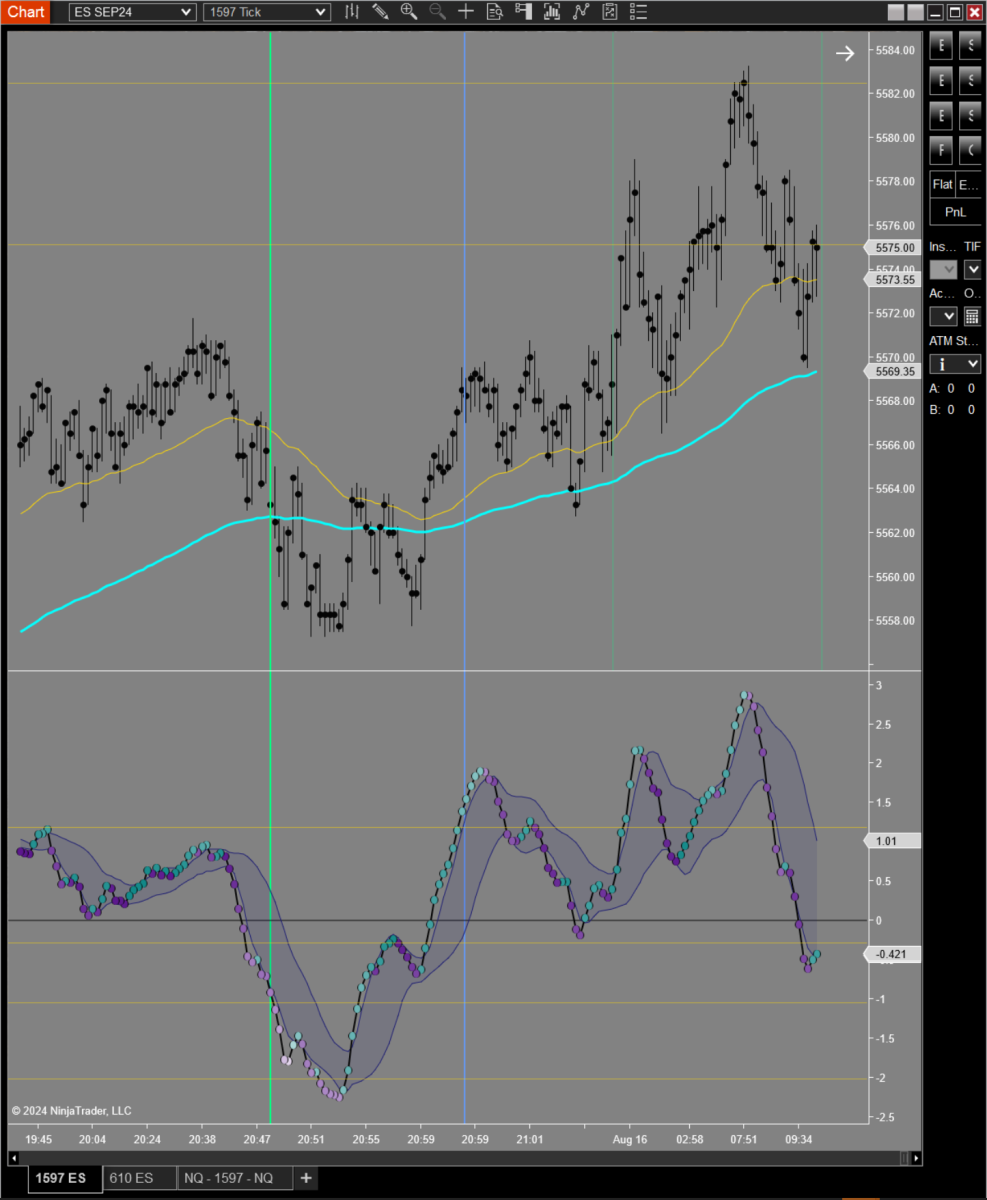This screenshot has width=987, height=1200.
Task: Click the horizontal scrollbar left arrow
Action: pos(14,1157)
